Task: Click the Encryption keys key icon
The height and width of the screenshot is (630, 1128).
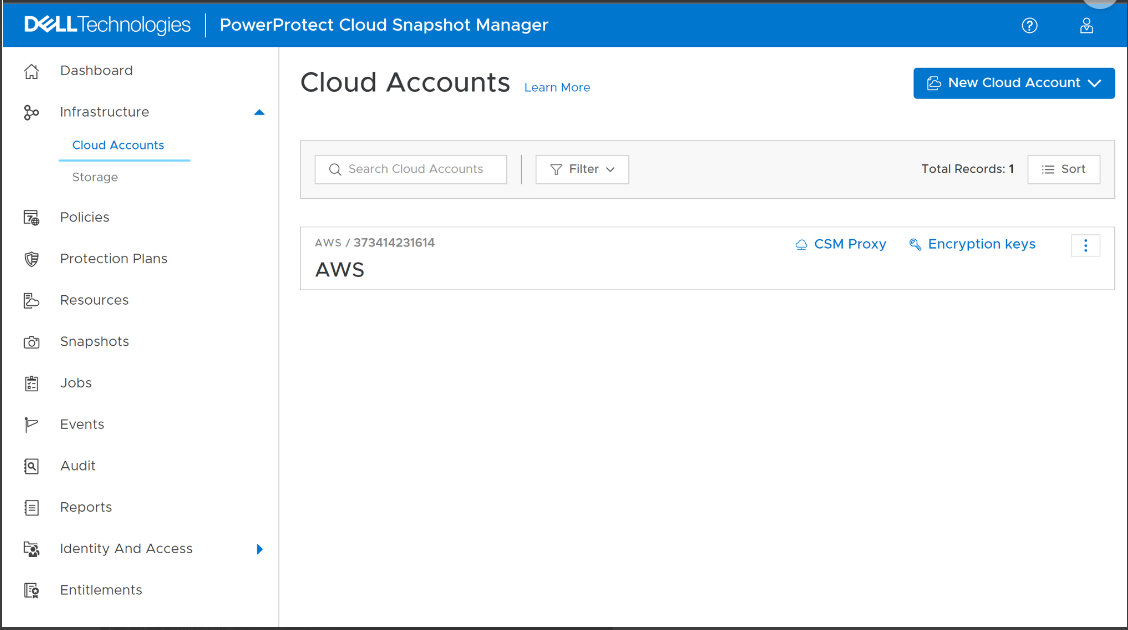Action: coord(915,245)
